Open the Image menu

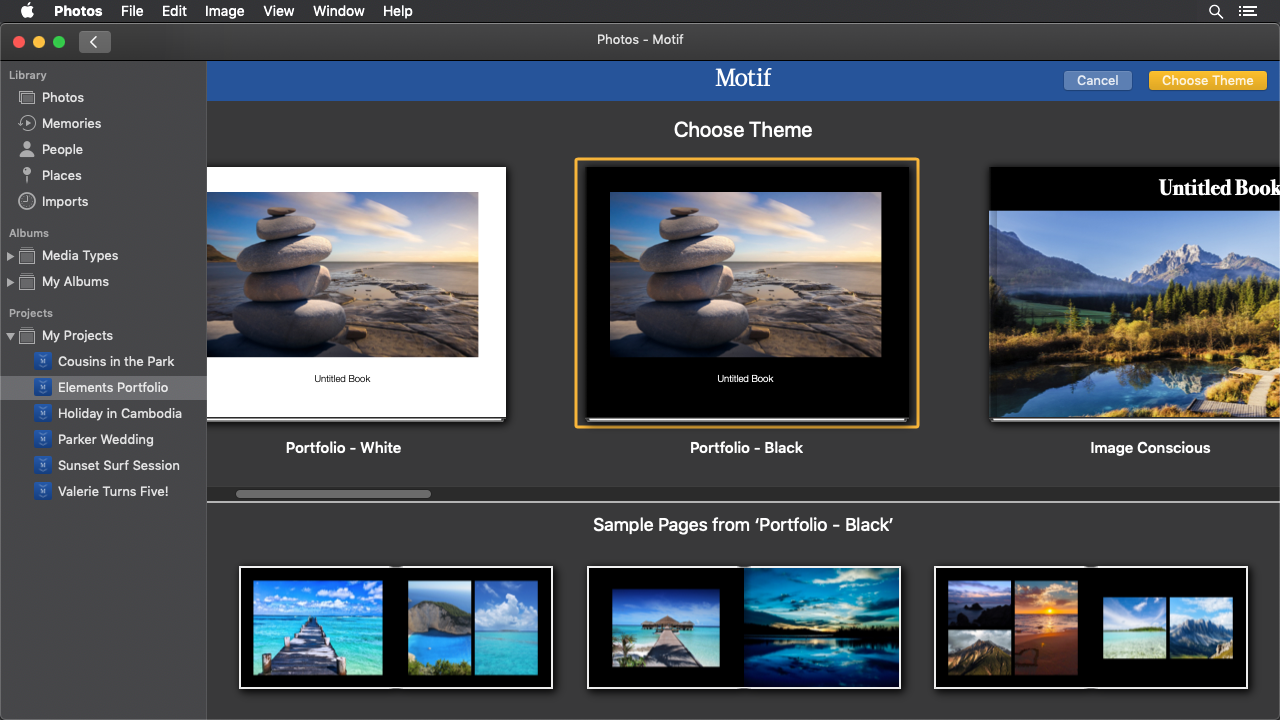pos(224,11)
